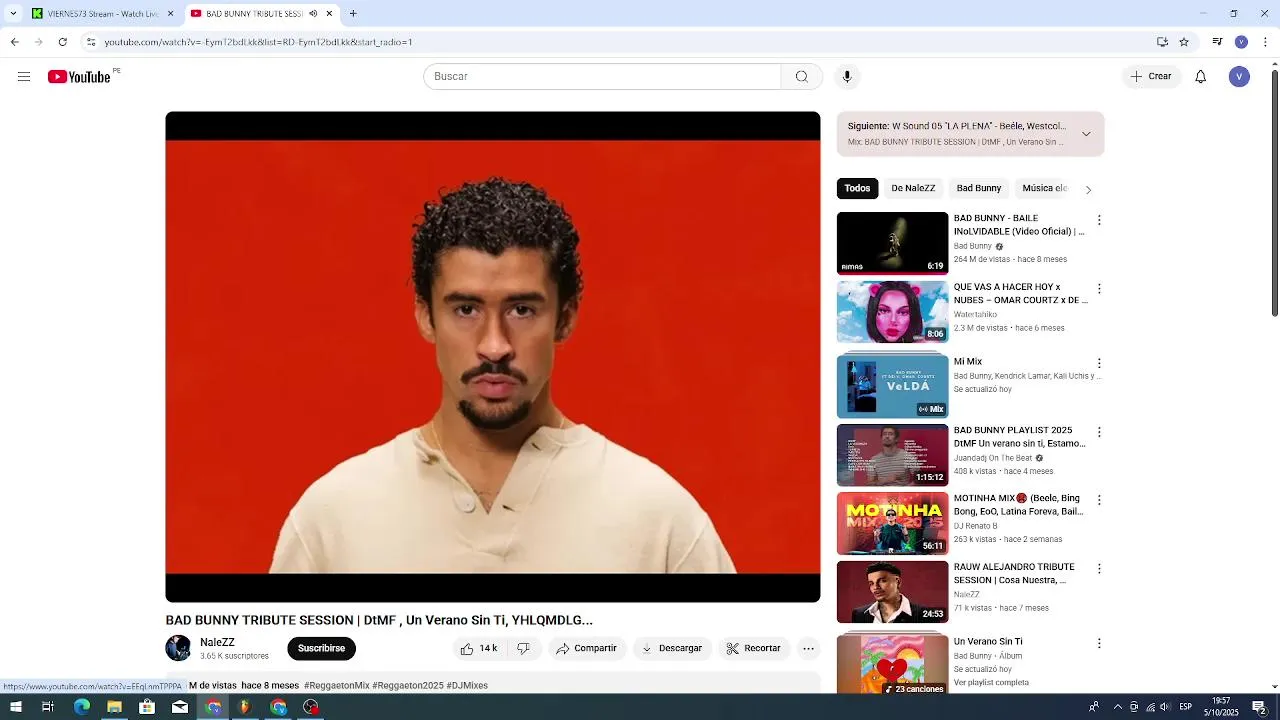This screenshot has width=1280, height=720.
Task: Open File Explorer from taskbar
Action: [114, 707]
